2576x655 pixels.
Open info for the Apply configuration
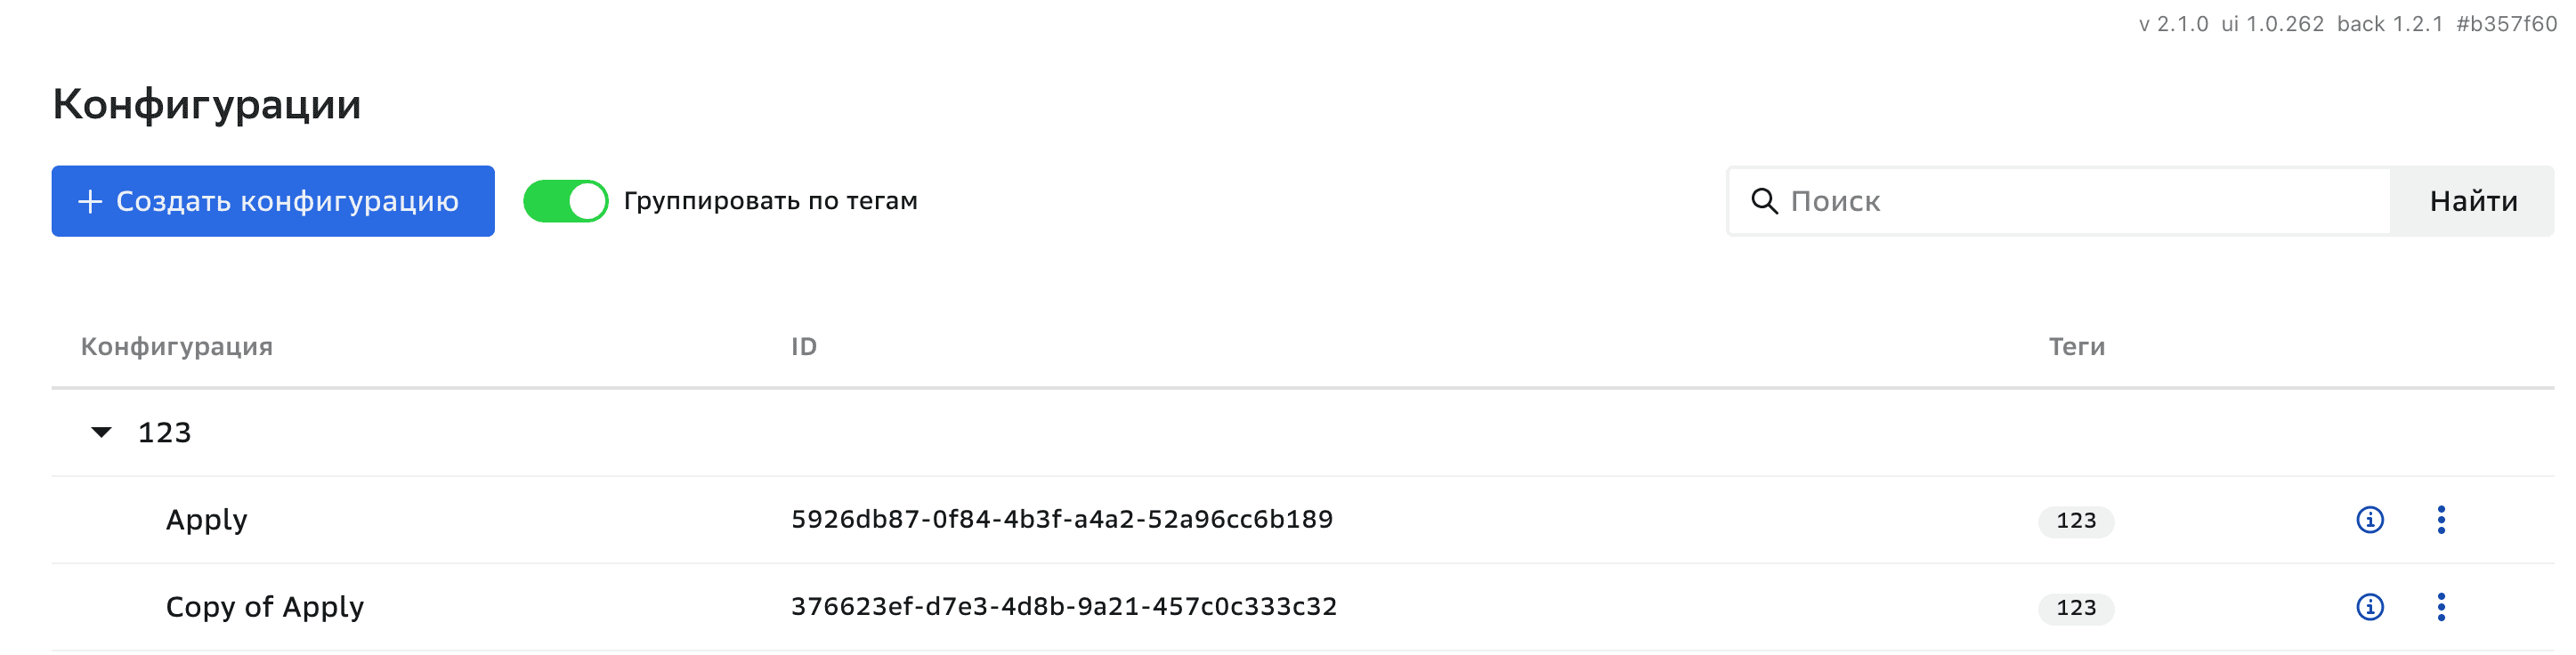pyautogui.click(x=2369, y=520)
